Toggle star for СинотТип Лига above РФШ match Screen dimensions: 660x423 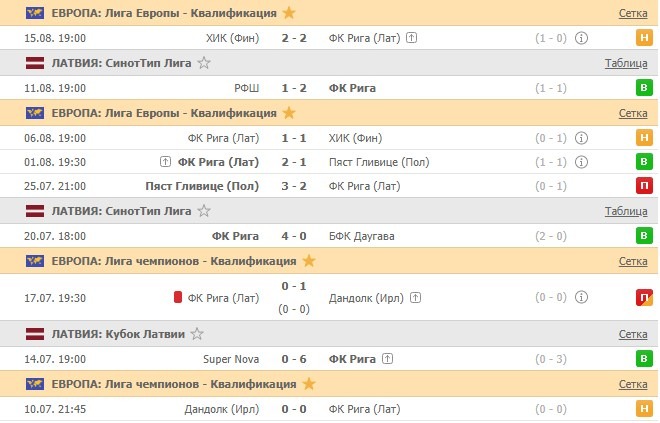coord(204,62)
